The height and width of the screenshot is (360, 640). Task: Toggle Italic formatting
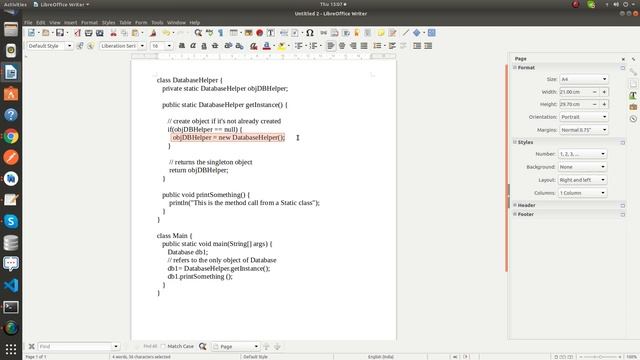(193, 46)
